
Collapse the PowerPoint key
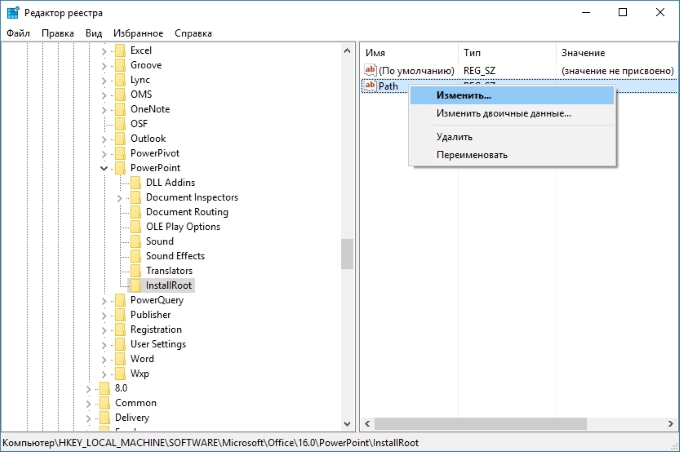104,168
